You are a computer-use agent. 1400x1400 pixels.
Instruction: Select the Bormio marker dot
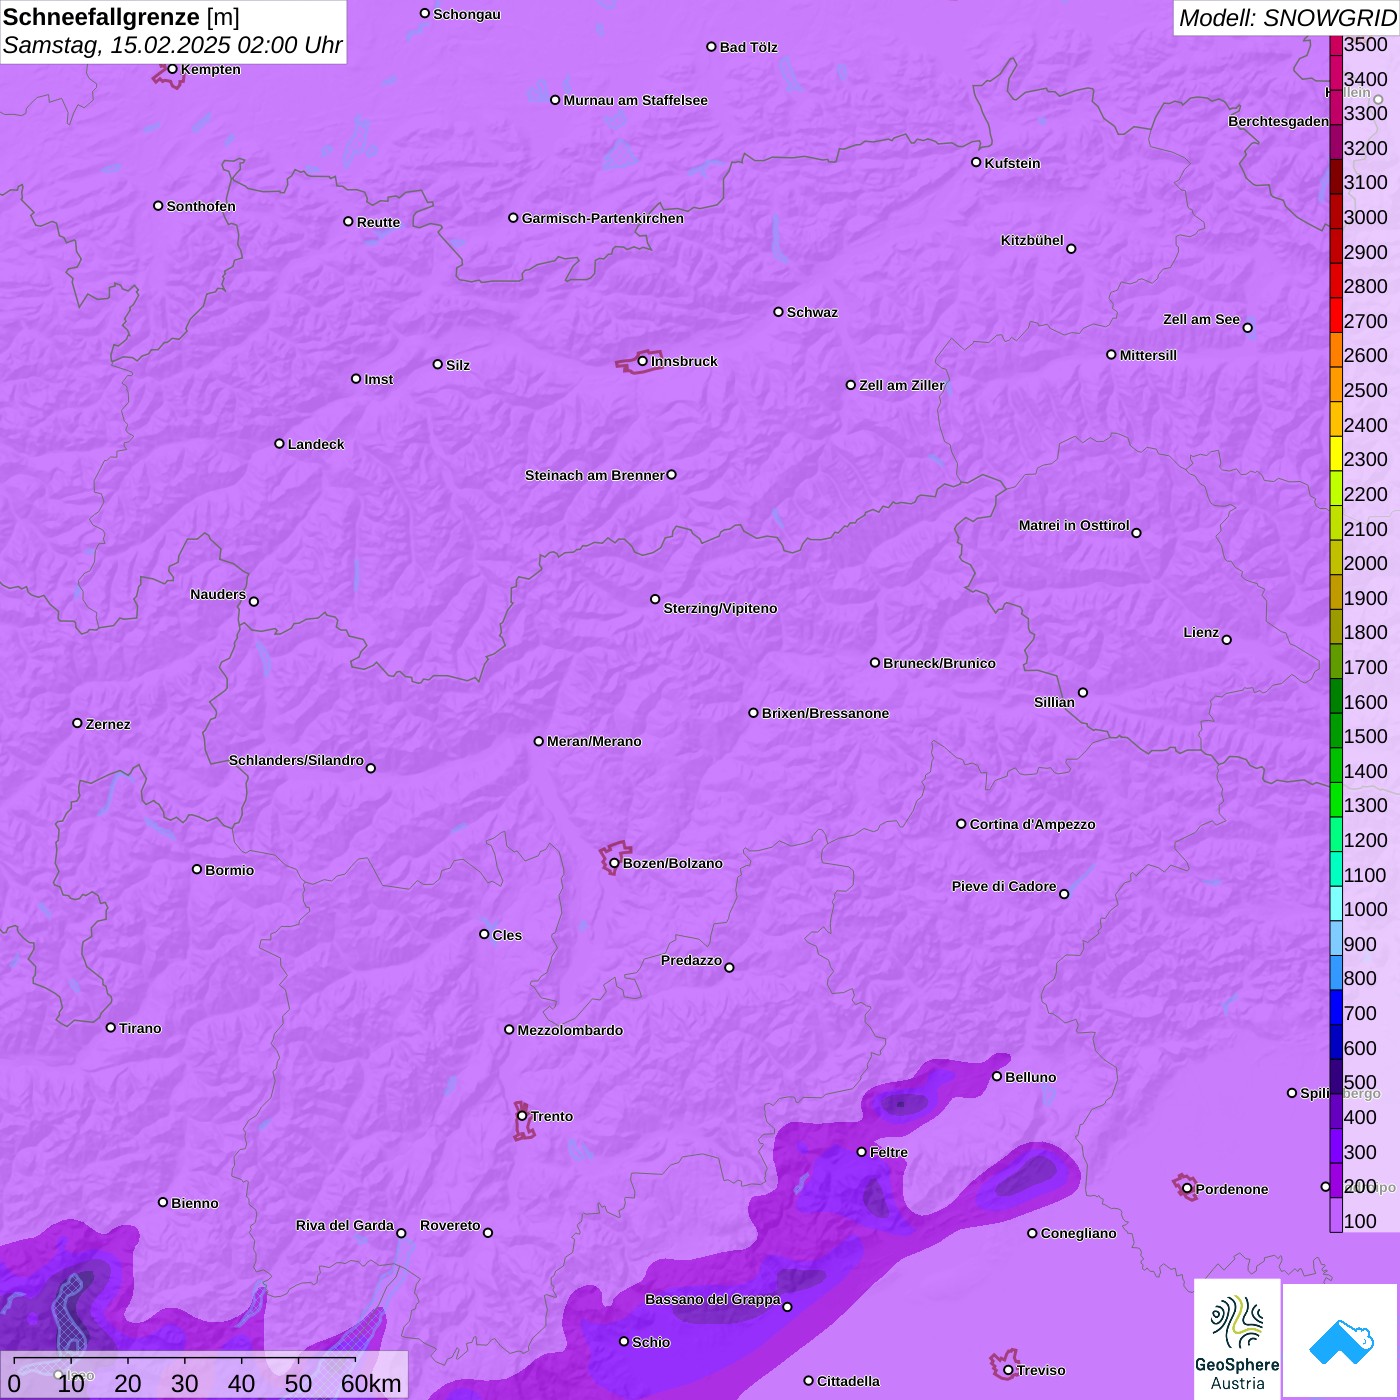pos(197,869)
